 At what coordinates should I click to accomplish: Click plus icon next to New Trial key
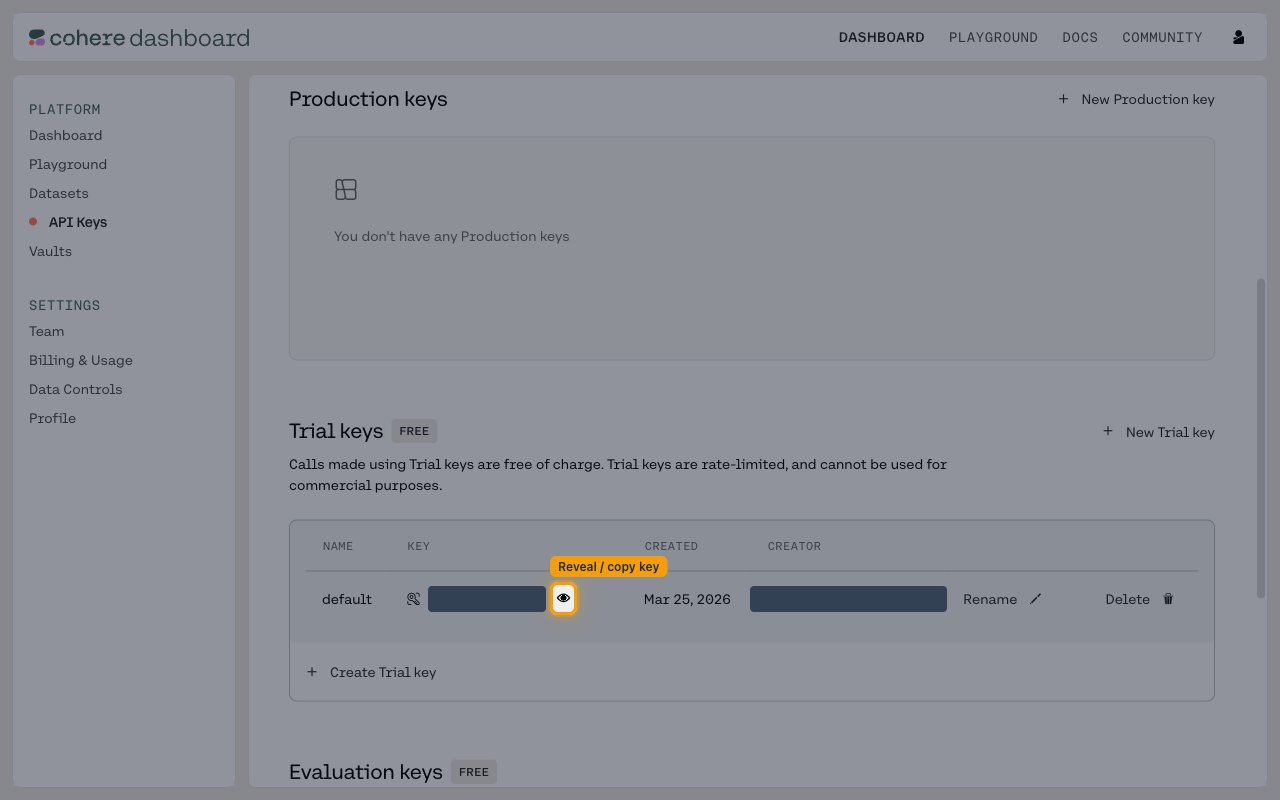click(1107, 431)
